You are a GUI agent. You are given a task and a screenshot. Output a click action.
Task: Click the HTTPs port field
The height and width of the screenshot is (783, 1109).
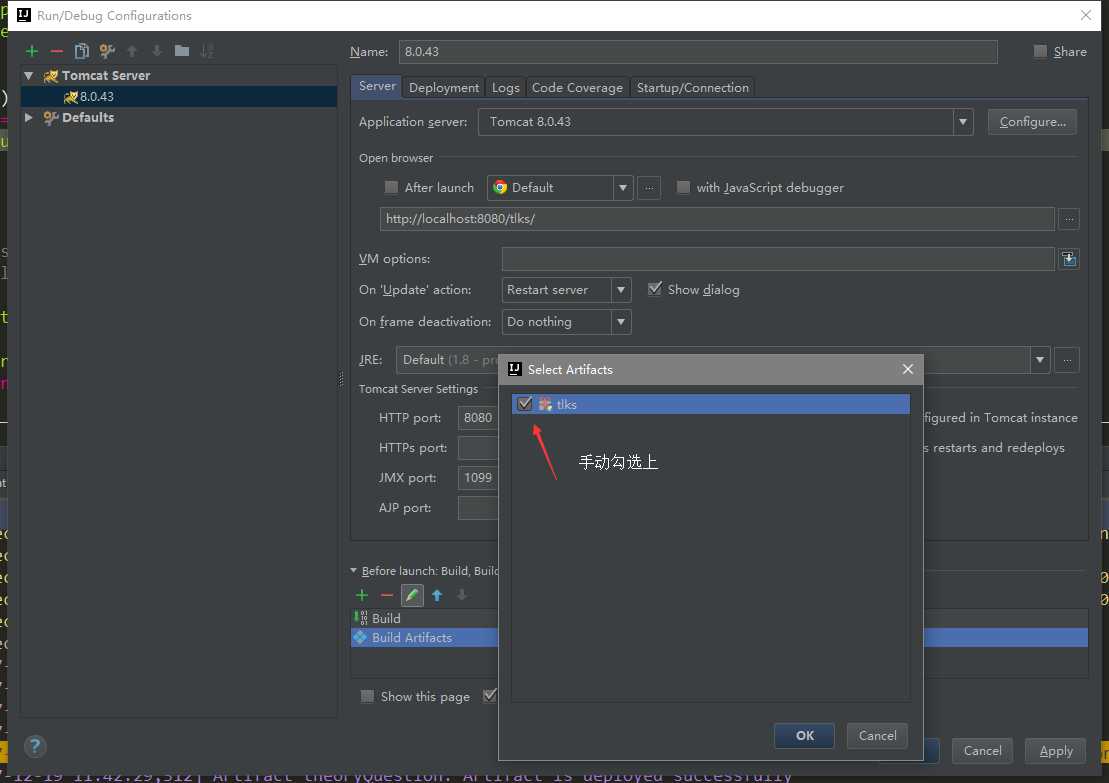[478, 448]
